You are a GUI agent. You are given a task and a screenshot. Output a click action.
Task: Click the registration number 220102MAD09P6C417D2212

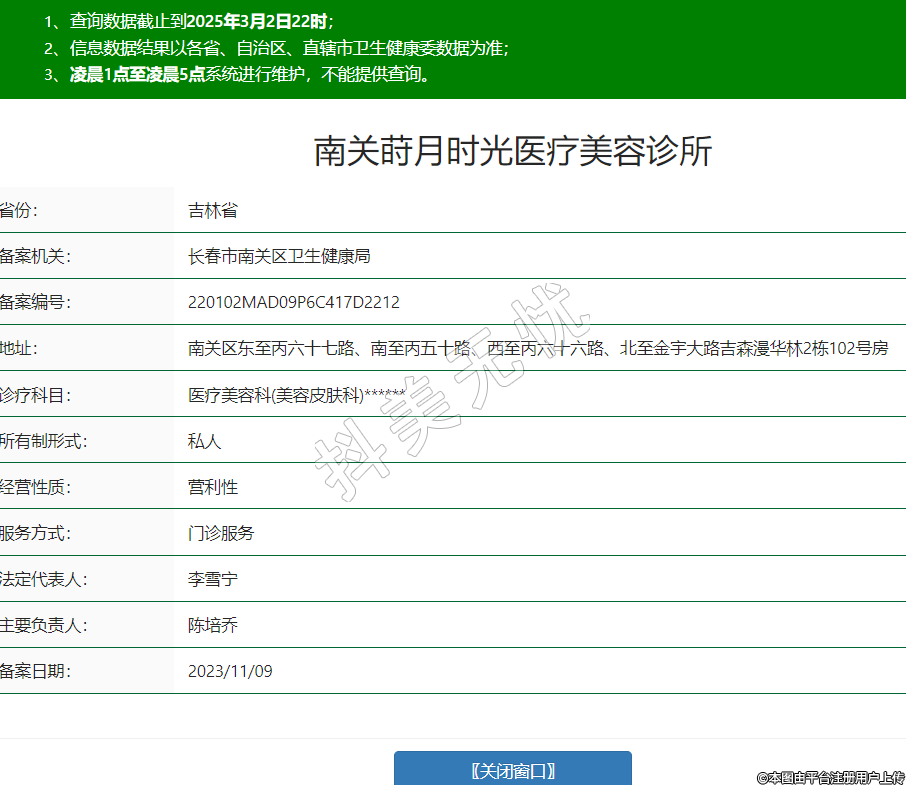click(293, 302)
